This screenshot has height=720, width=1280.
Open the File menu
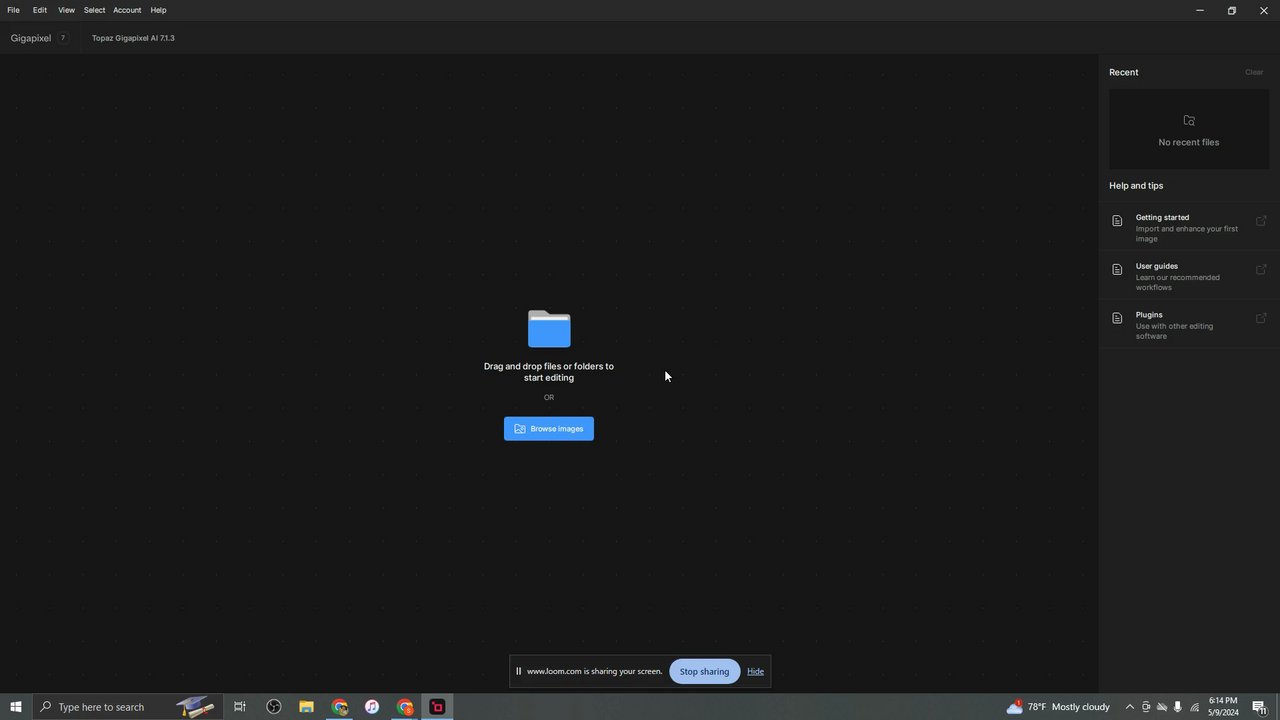13,10
